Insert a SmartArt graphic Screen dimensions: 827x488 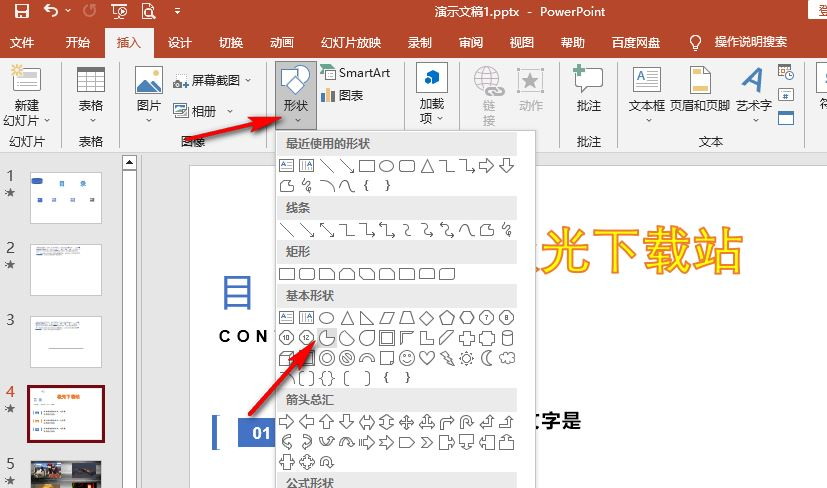(355, 73)
